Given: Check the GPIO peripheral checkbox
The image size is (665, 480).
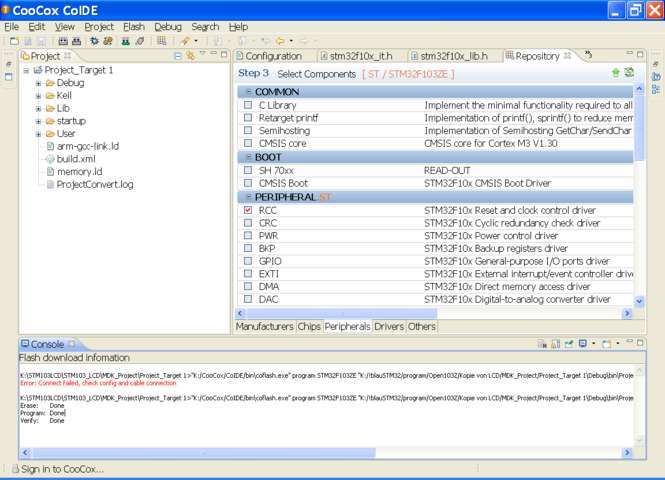Looking at the screenshot, I should coord(248,261).
